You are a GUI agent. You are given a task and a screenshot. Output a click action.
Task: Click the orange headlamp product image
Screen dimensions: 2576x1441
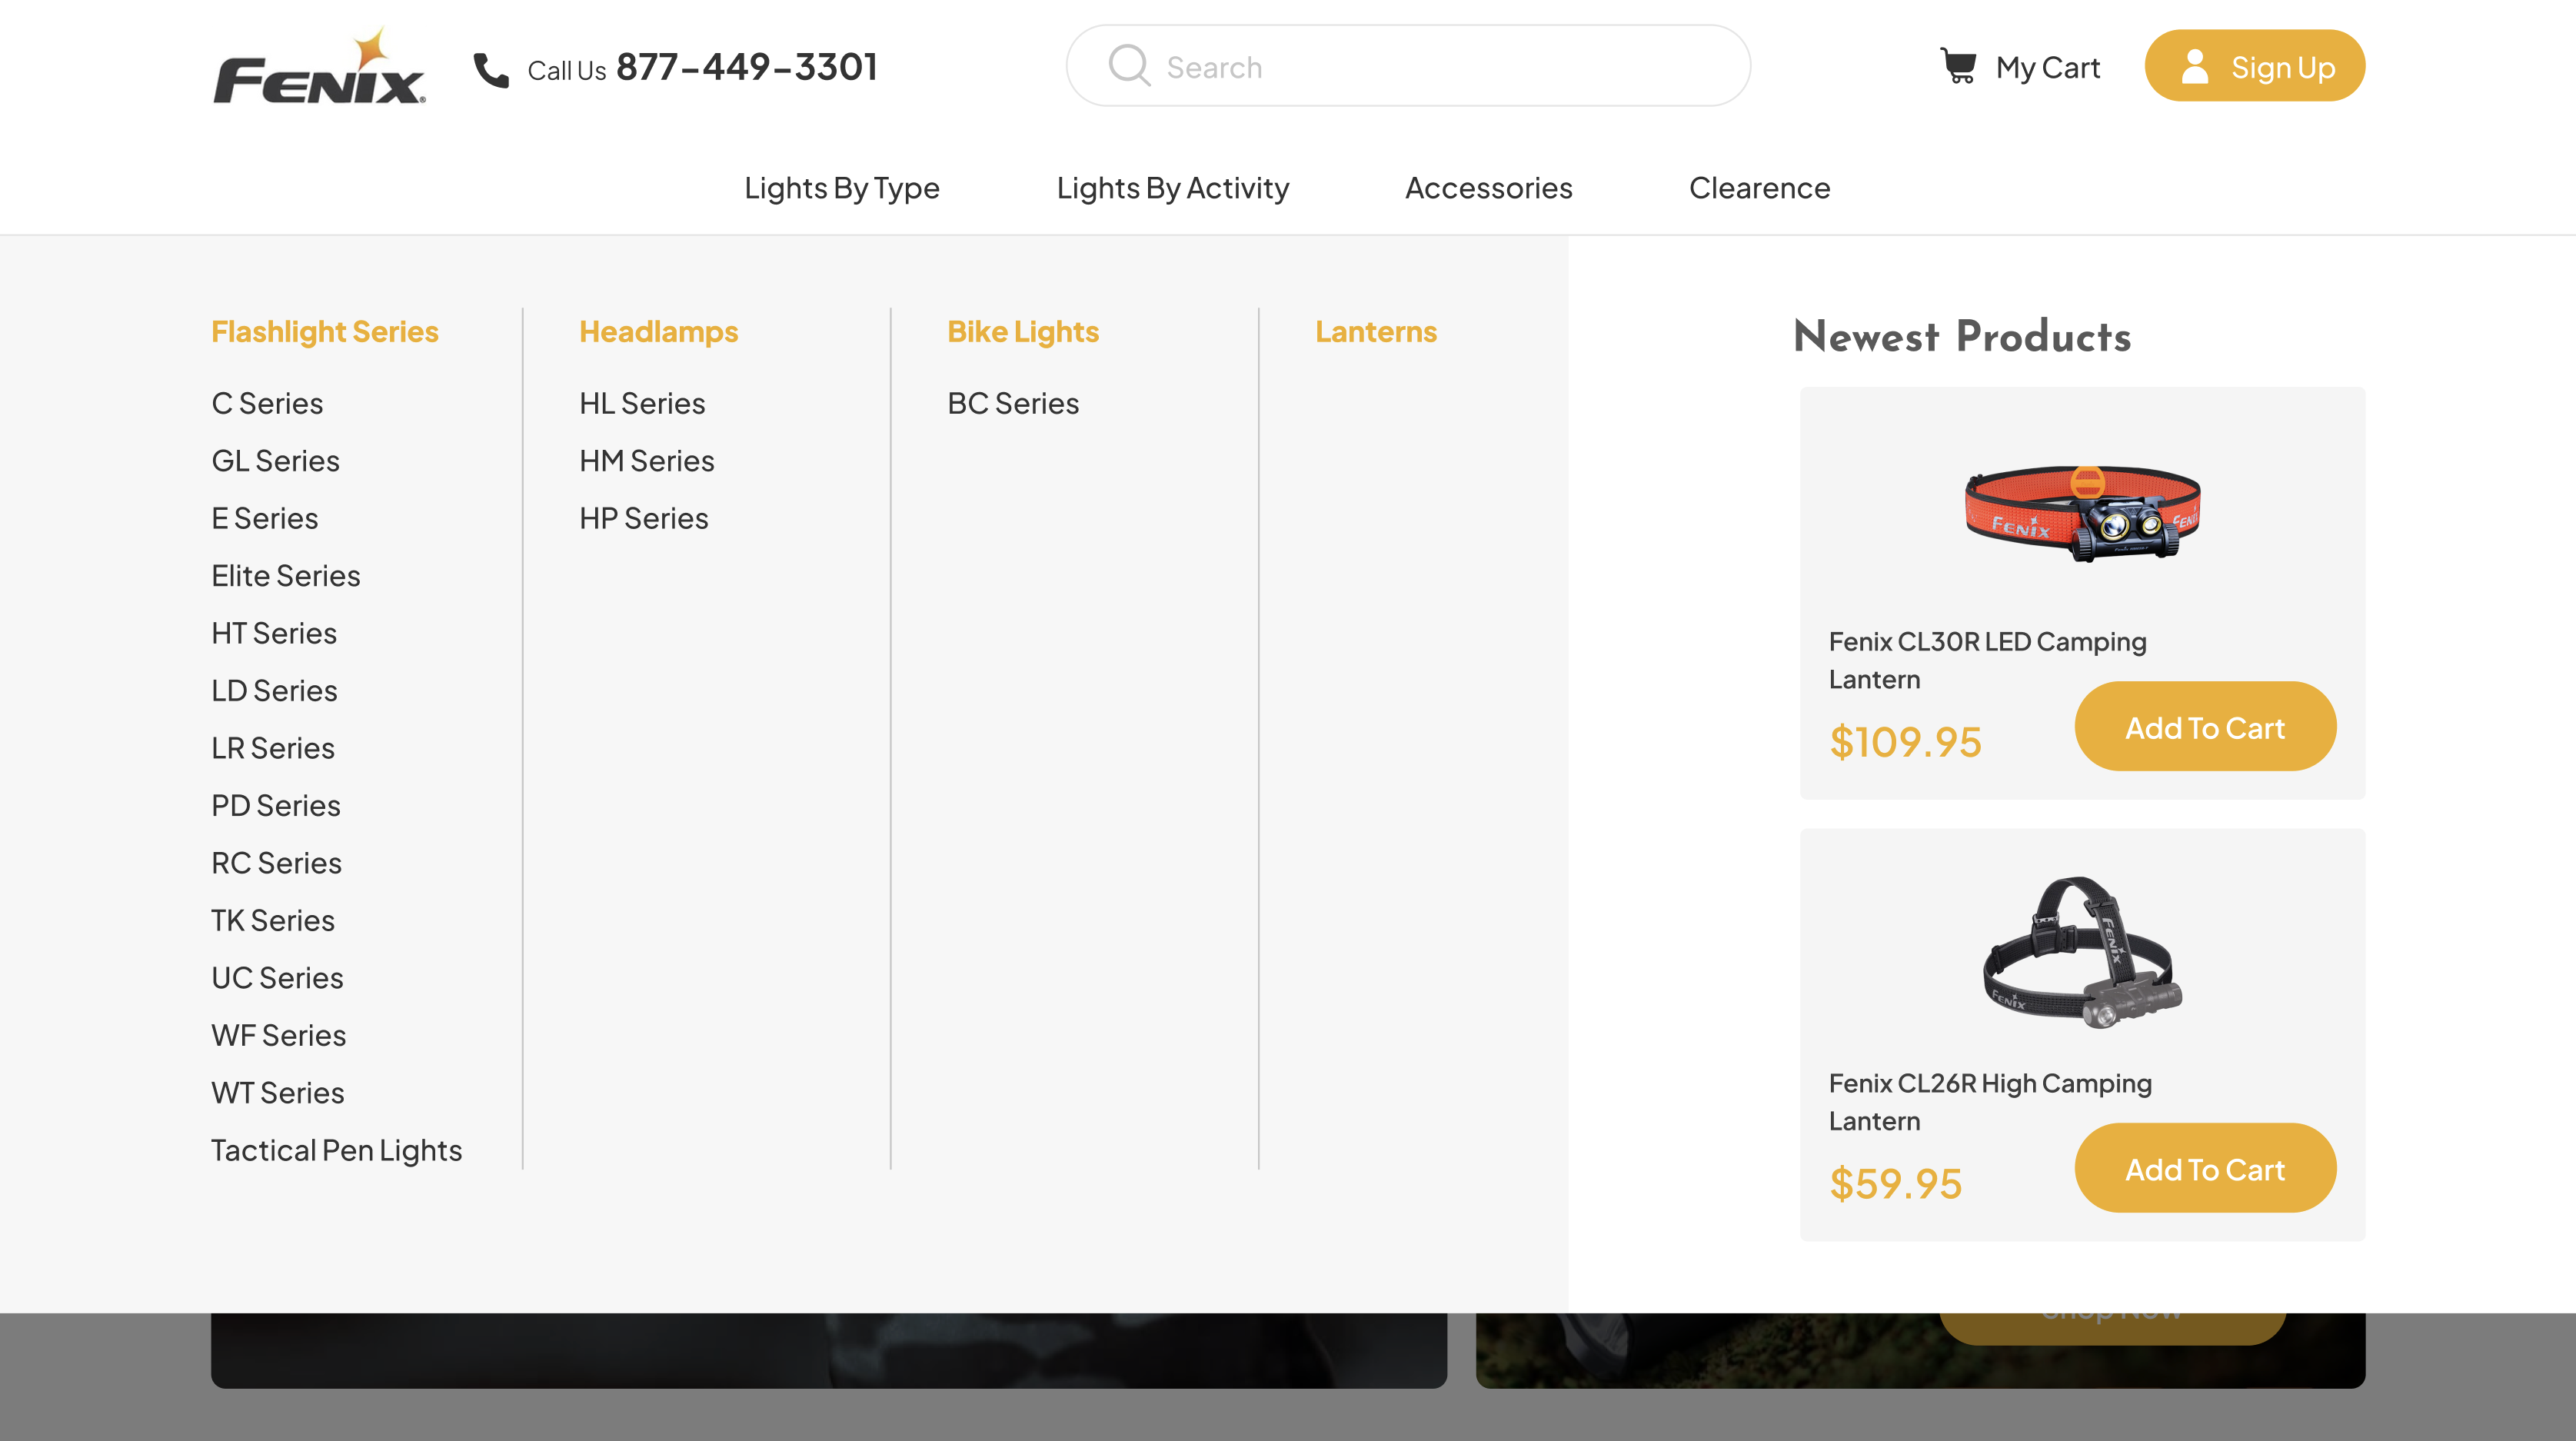point(2083,514)
